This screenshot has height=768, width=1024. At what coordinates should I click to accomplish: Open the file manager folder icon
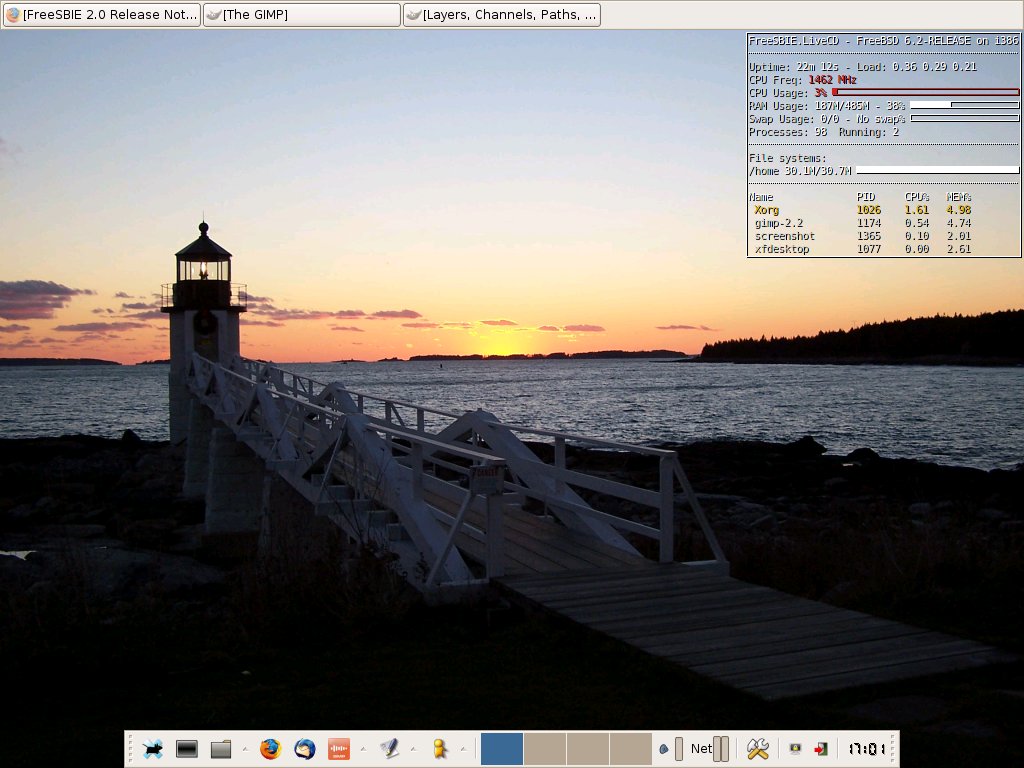(220, 748)
